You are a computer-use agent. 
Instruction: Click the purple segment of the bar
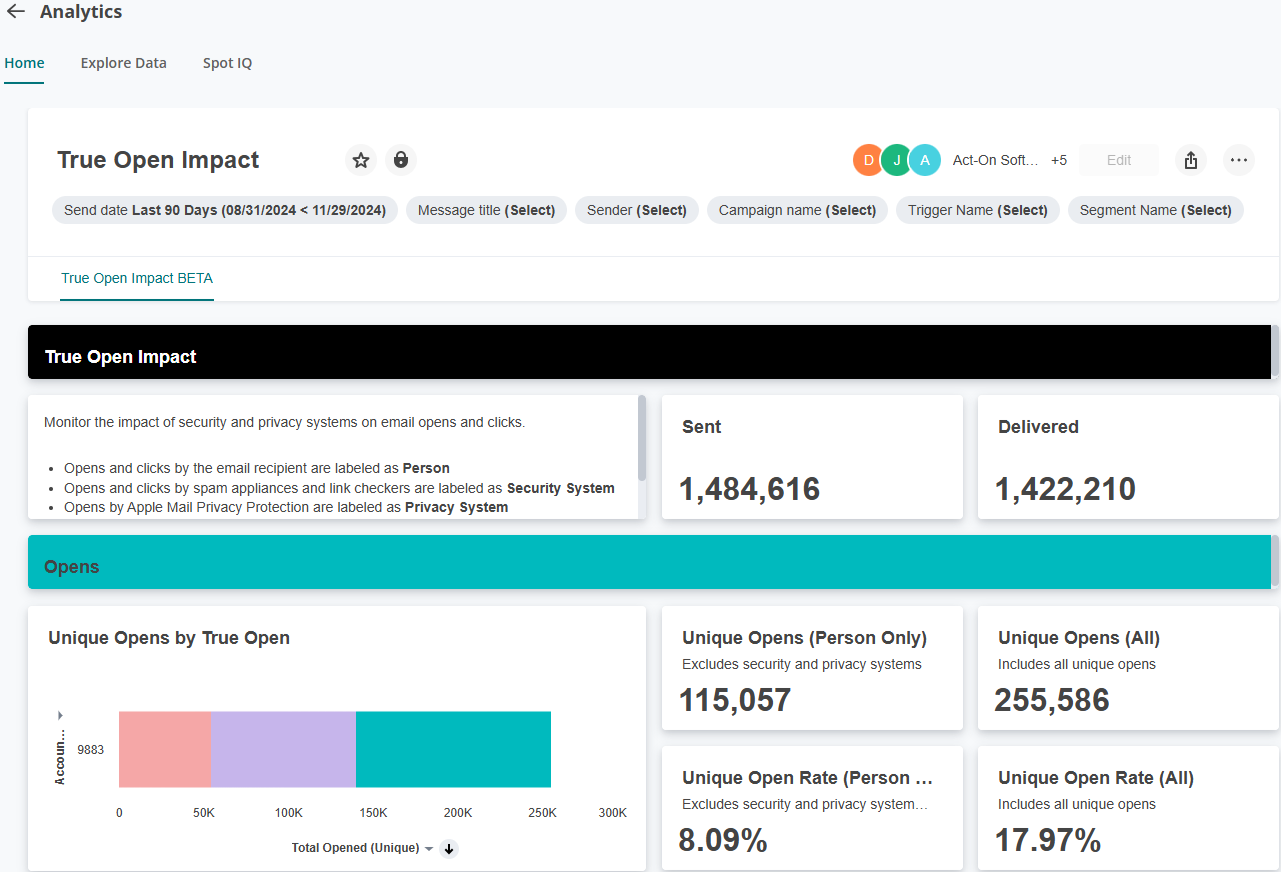[x=283, y=749]
